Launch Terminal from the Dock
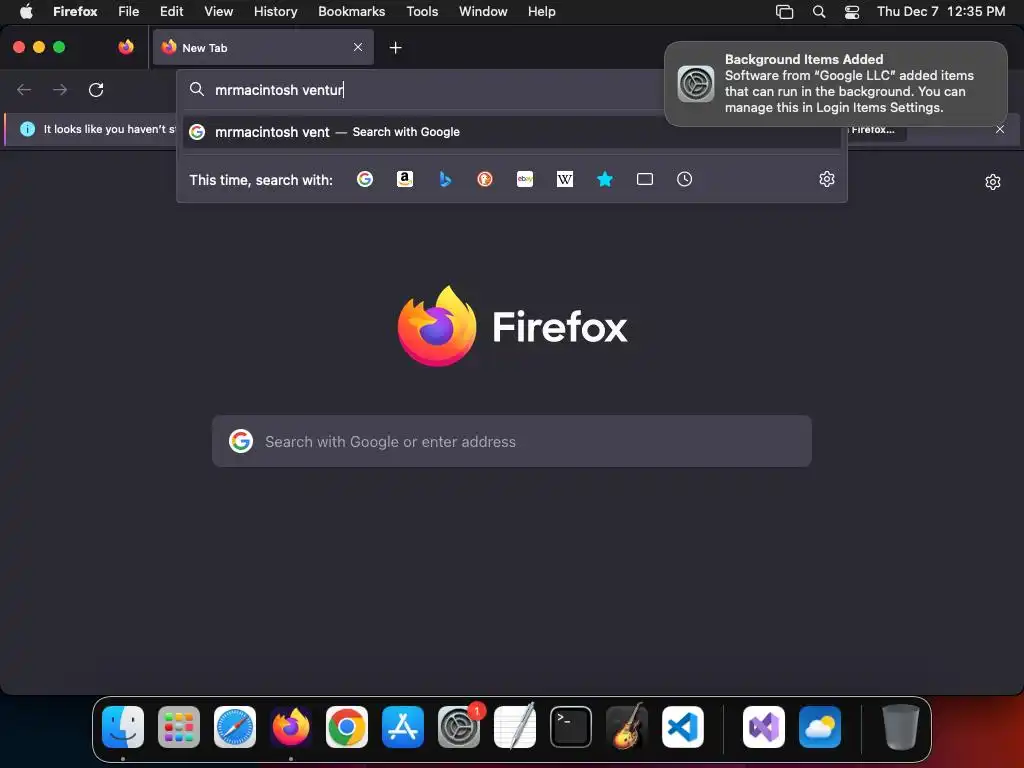This screenshot has height=768, width=1024. [x=571, y=727]
